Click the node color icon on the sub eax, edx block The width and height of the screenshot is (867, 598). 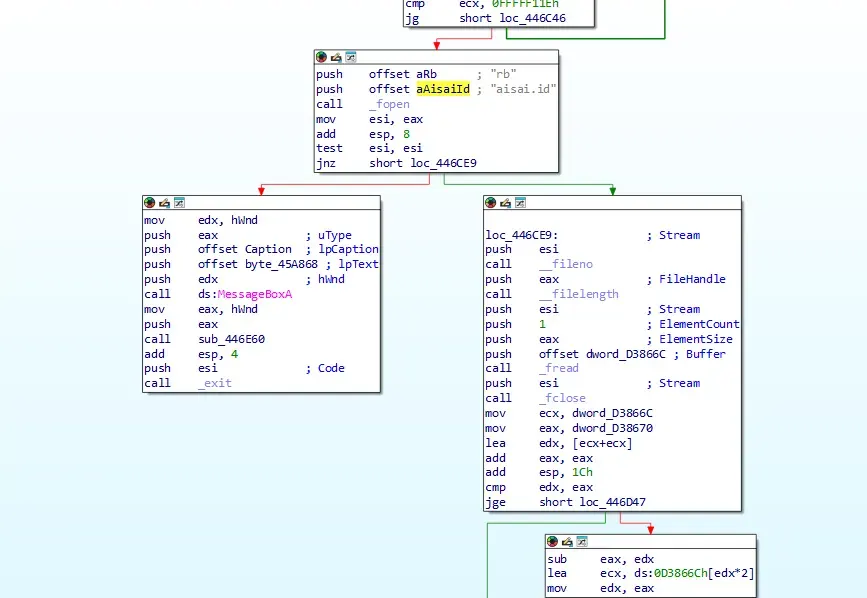(x=552, y=542)
